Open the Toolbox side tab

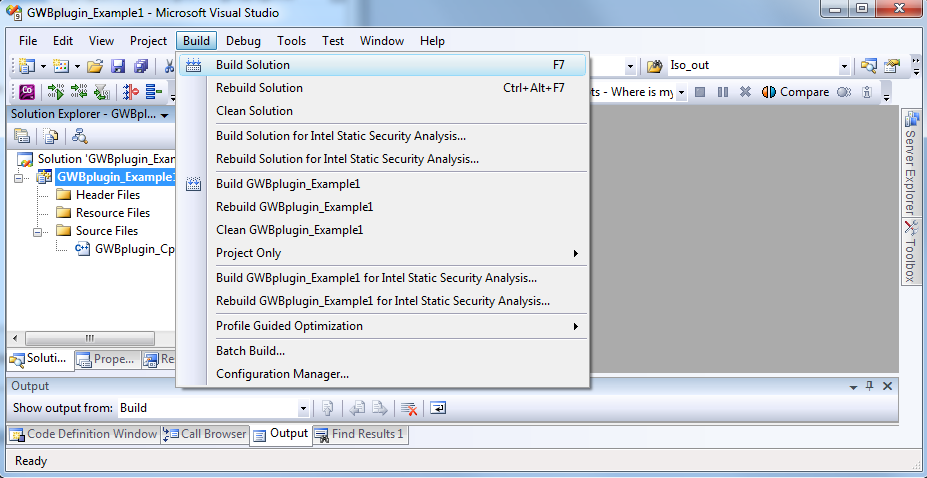(910, 251)
